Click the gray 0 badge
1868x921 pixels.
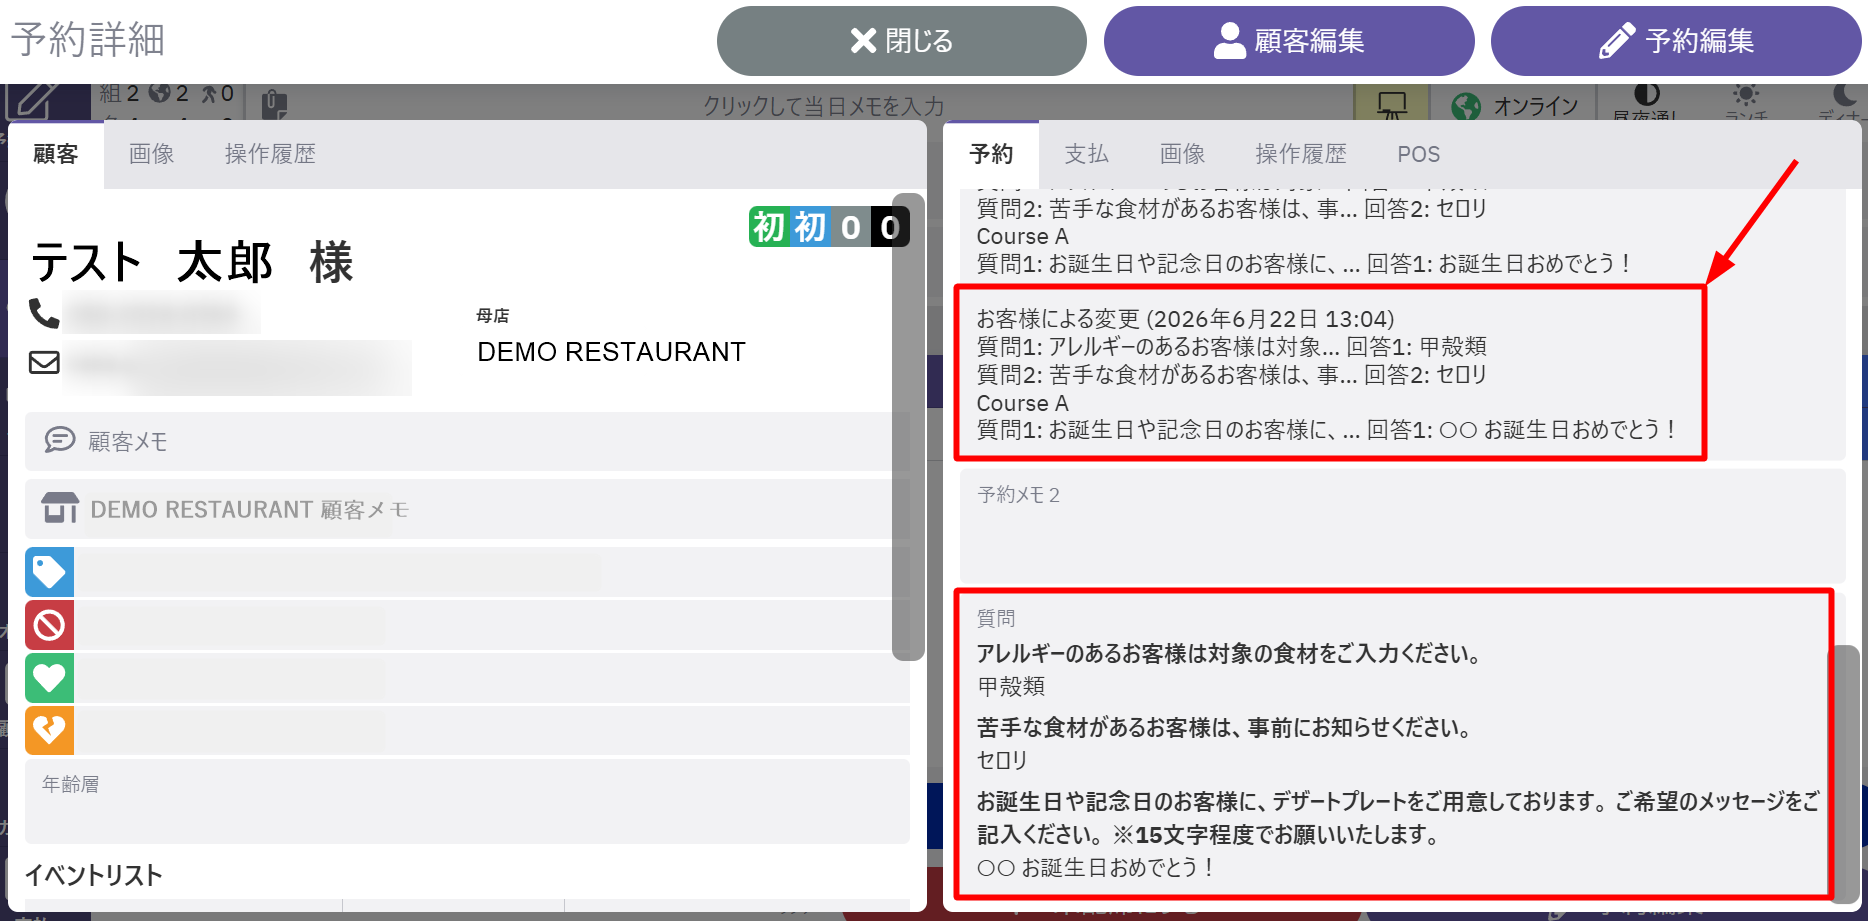[x=850, y=227]
